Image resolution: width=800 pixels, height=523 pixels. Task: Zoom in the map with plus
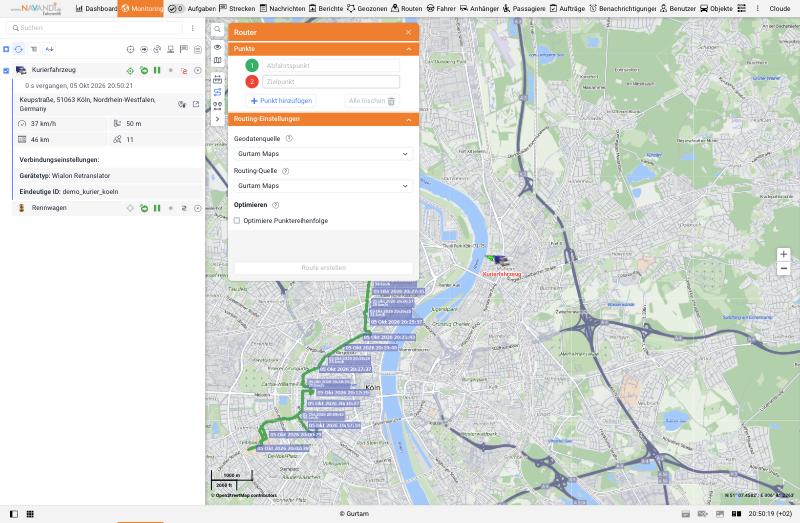pos(783,254)
